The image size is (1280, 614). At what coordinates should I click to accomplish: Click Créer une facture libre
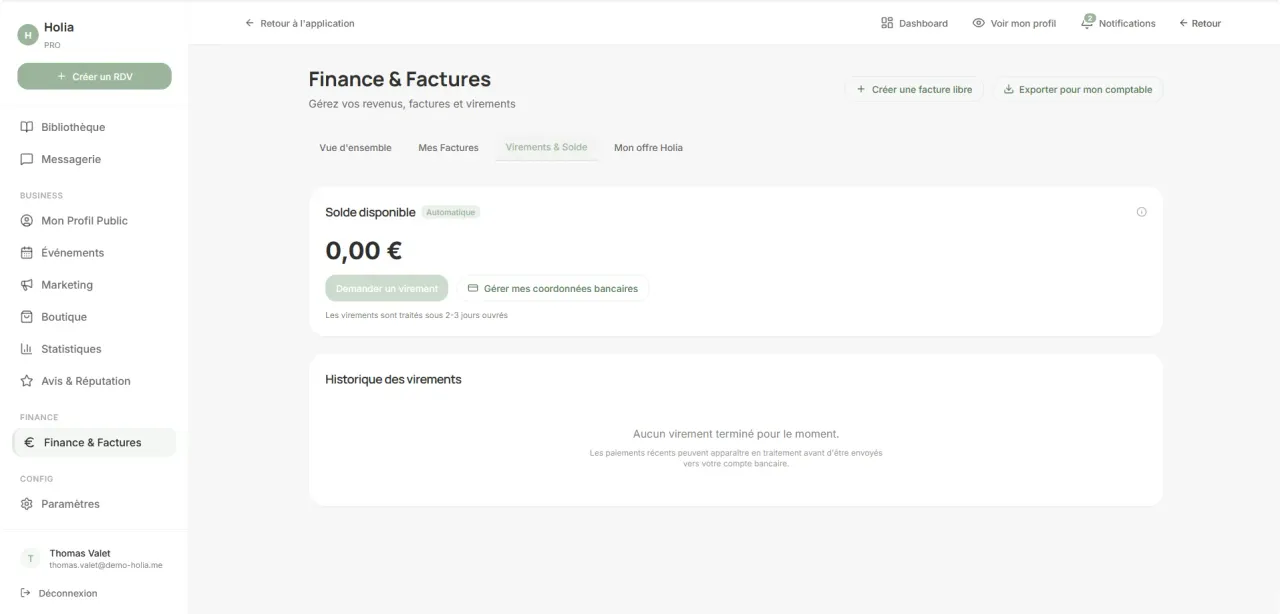click(x=914, y=89)
